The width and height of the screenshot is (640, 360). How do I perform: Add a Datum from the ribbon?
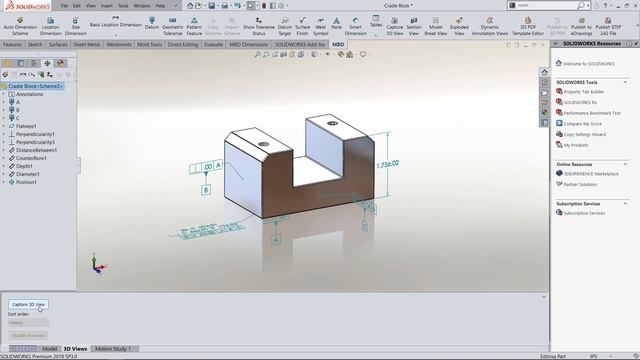[151, 23]
